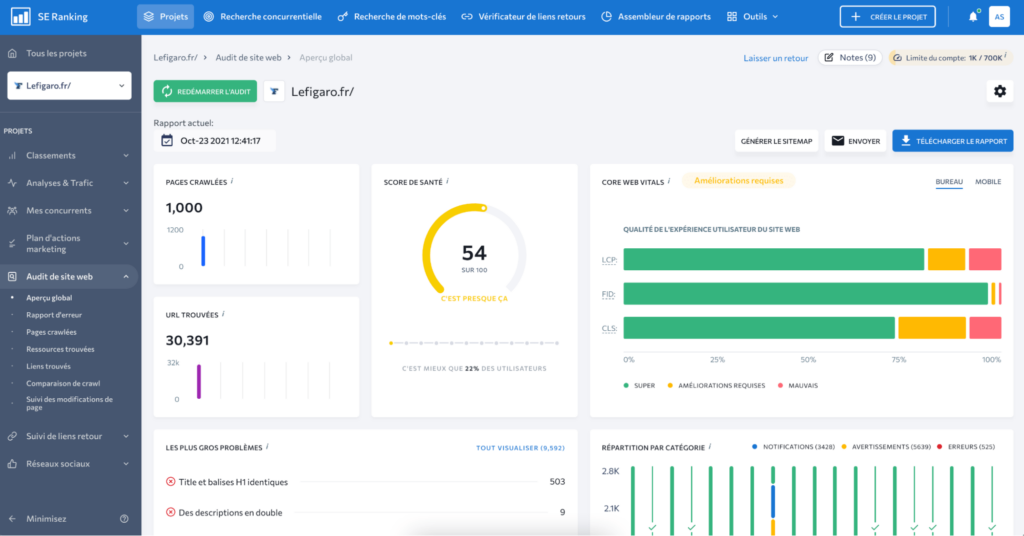The height and width of the screenshot is (536, 1024).
Task: Open Recherche de mots-clés in top navigation
Action: point(392,16)
